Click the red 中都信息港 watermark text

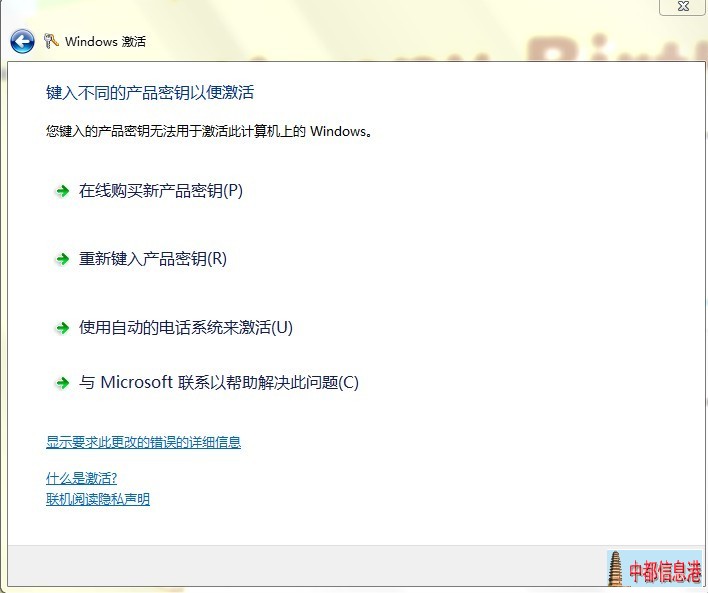664,571
